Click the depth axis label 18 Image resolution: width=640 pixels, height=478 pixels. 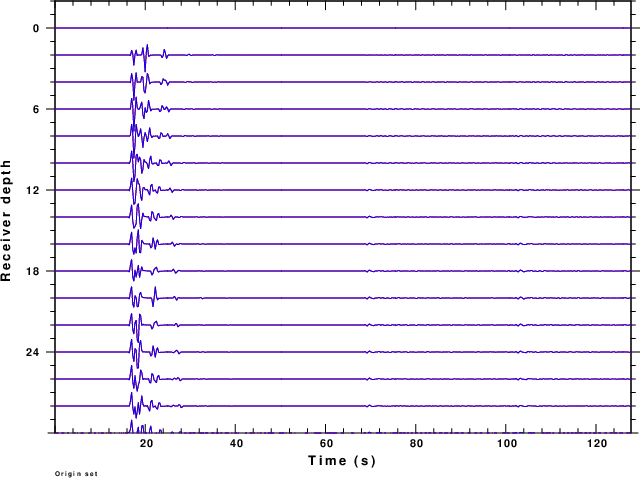[33, 271]
